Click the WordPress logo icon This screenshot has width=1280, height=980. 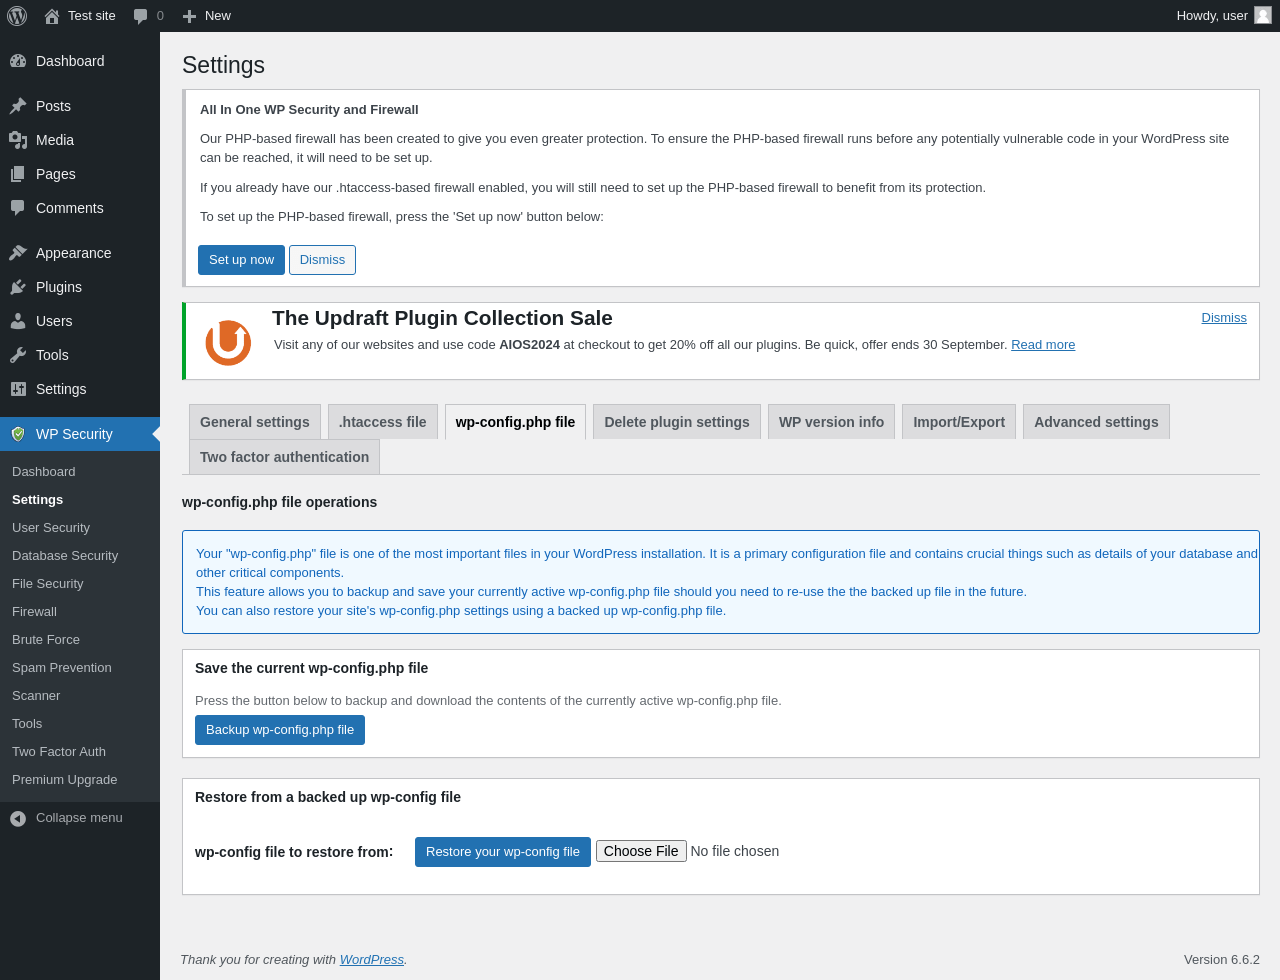click(17, 16)
